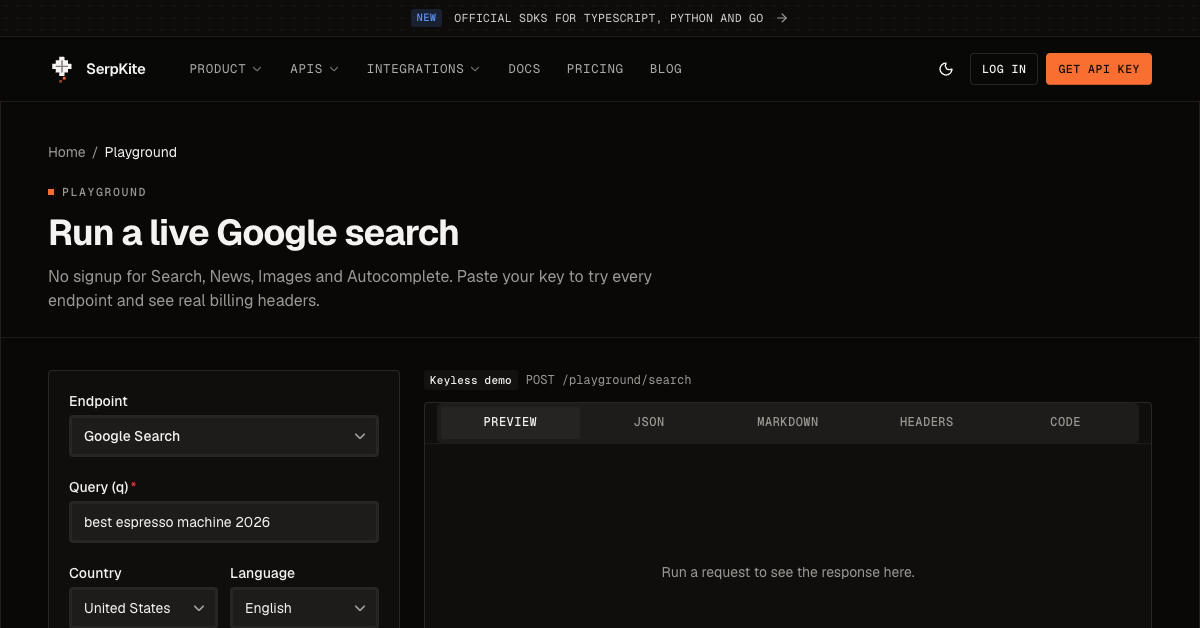The height and width of the screenshot is (628, 1200).
Task: Go to the PRICING page
Action: pyautogui.click(x=595, y=69)
